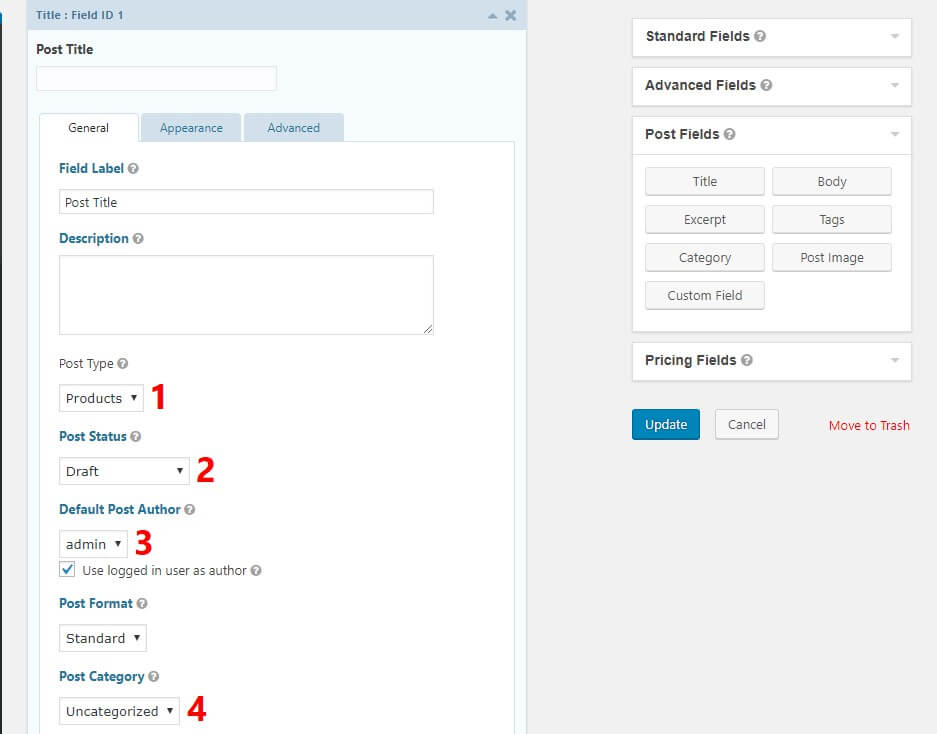Click the Post Category help icon
Screen dimensions: 937x734
click(152, 676)
